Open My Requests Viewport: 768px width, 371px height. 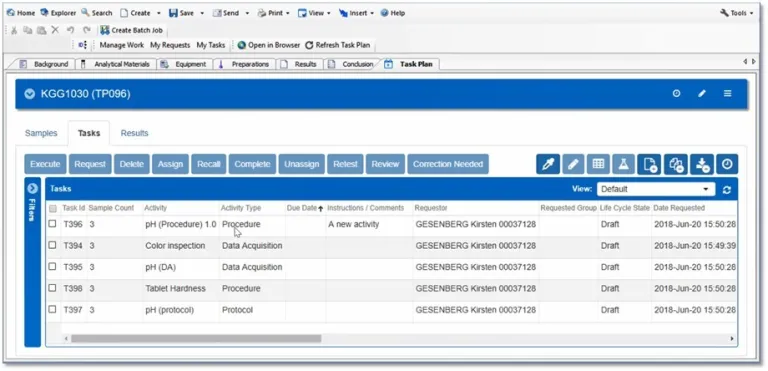[170, 45]
